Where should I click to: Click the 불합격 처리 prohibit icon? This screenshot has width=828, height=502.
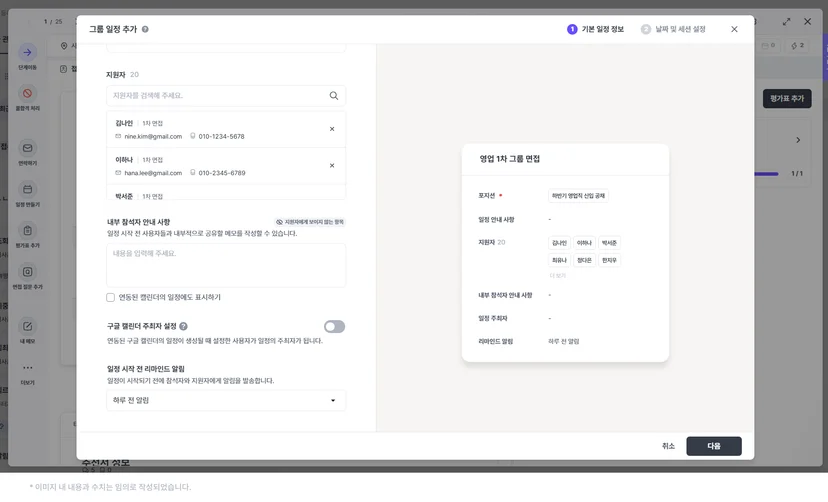pos(27,93)
